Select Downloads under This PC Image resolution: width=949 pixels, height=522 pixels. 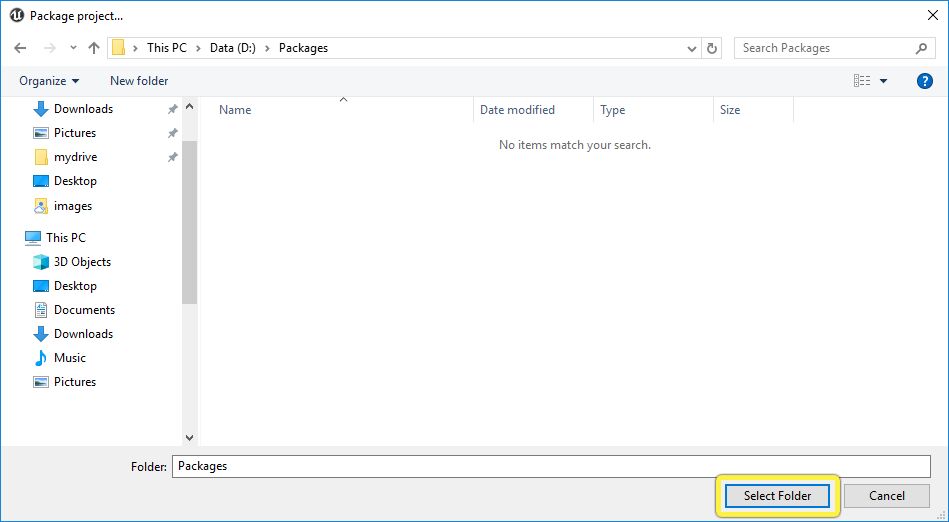(x=83, y=334)
